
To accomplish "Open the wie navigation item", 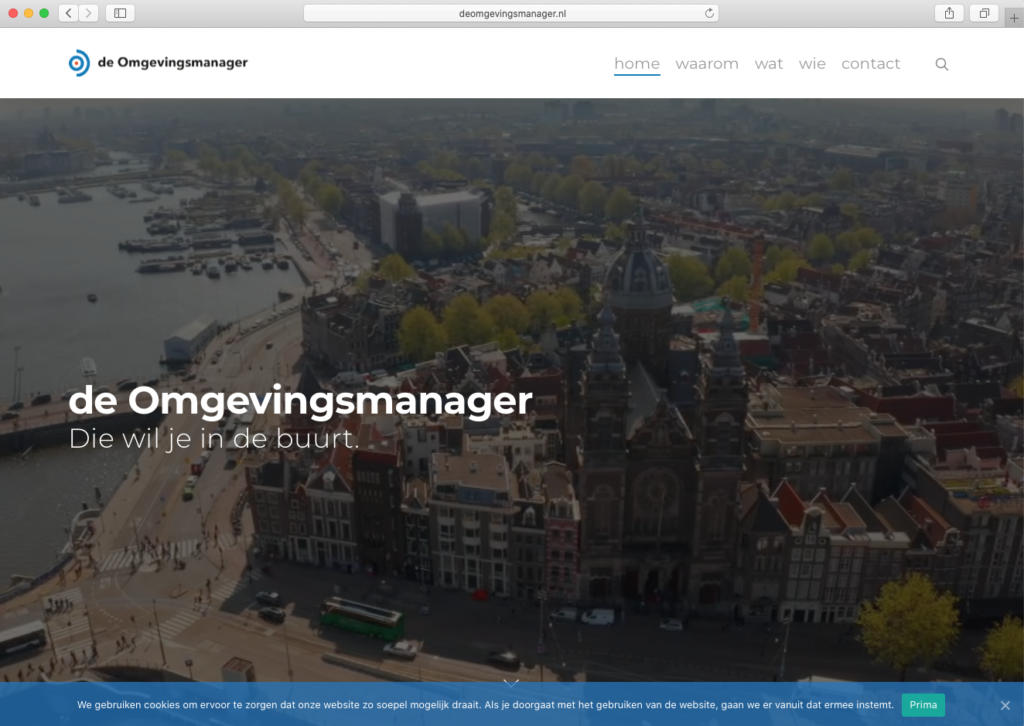I will click(x=812, y=64).
